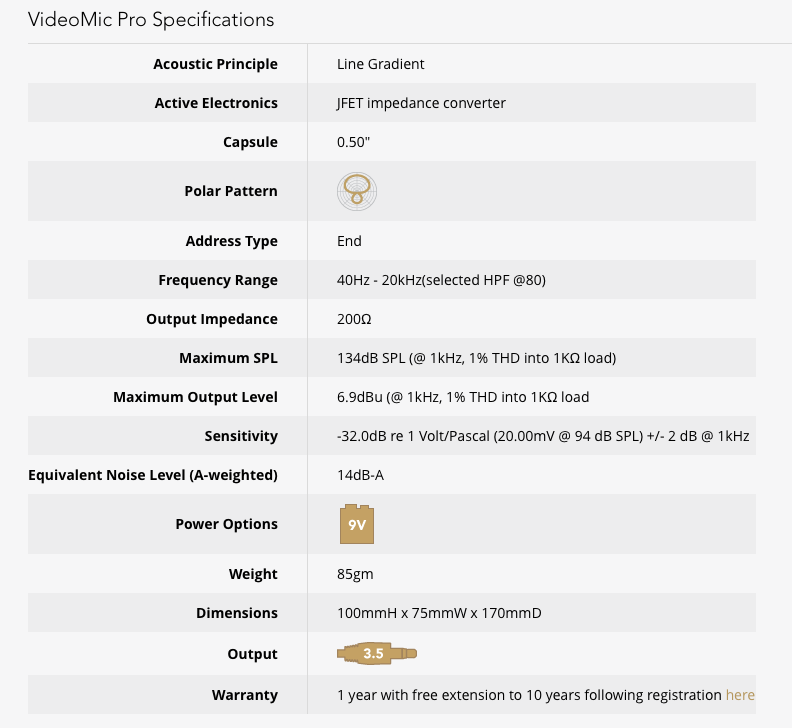Image resolution: width=792 pixels, height=728 pixels.
Task: Click the Dimensions value text
Action: click(x=439, y=613)
